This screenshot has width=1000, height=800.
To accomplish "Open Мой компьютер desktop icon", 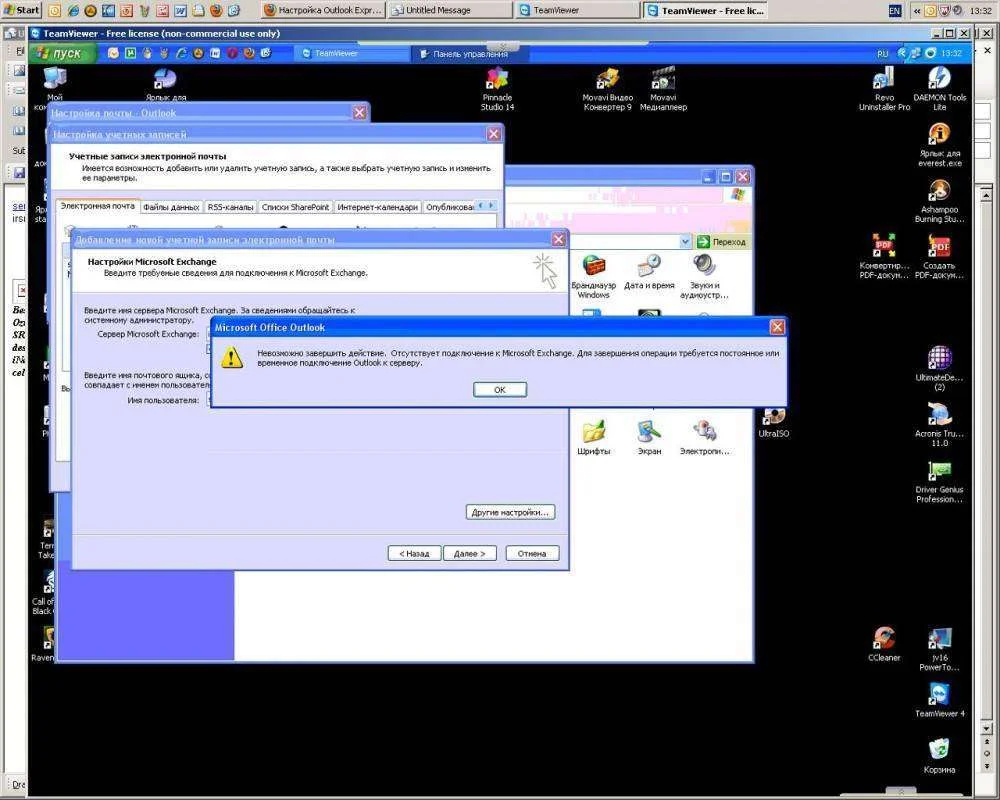I will [x=55, y=86].
